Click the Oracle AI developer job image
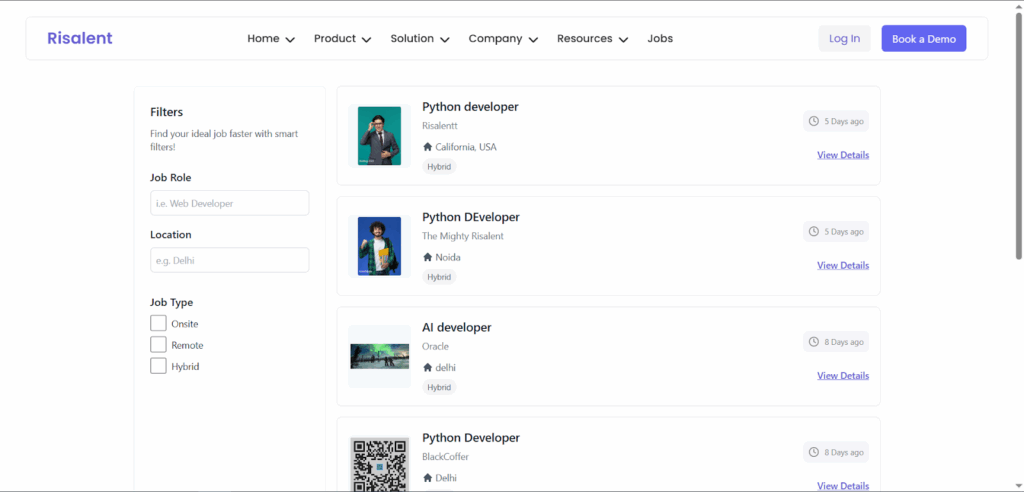The image size is (1024, 492). point(379,356)
